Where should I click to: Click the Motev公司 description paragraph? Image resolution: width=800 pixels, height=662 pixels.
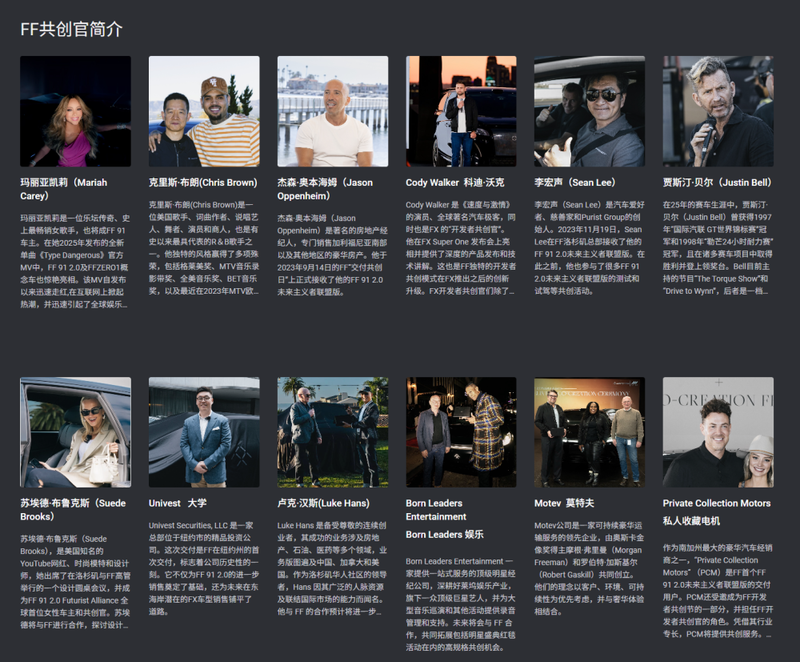589,568
